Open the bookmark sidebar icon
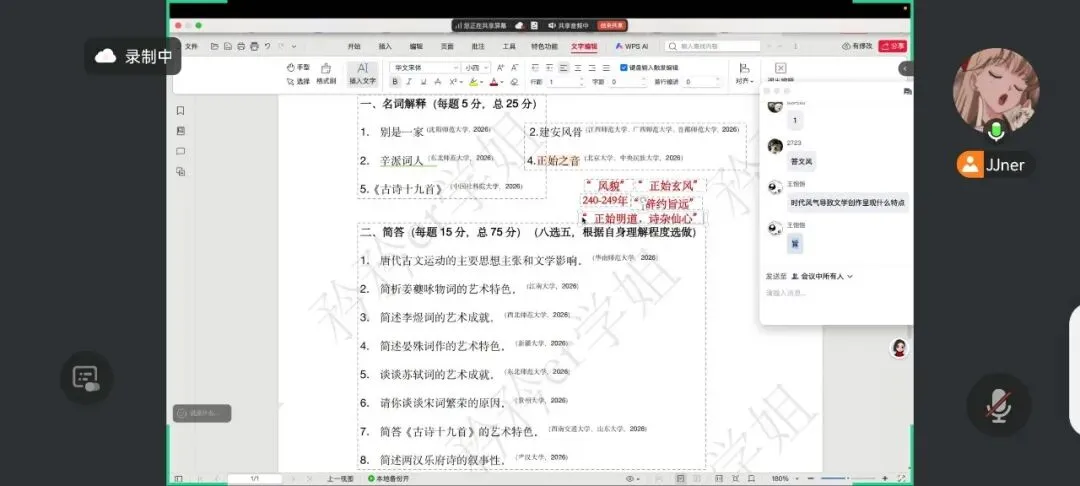 click(180, 110)
